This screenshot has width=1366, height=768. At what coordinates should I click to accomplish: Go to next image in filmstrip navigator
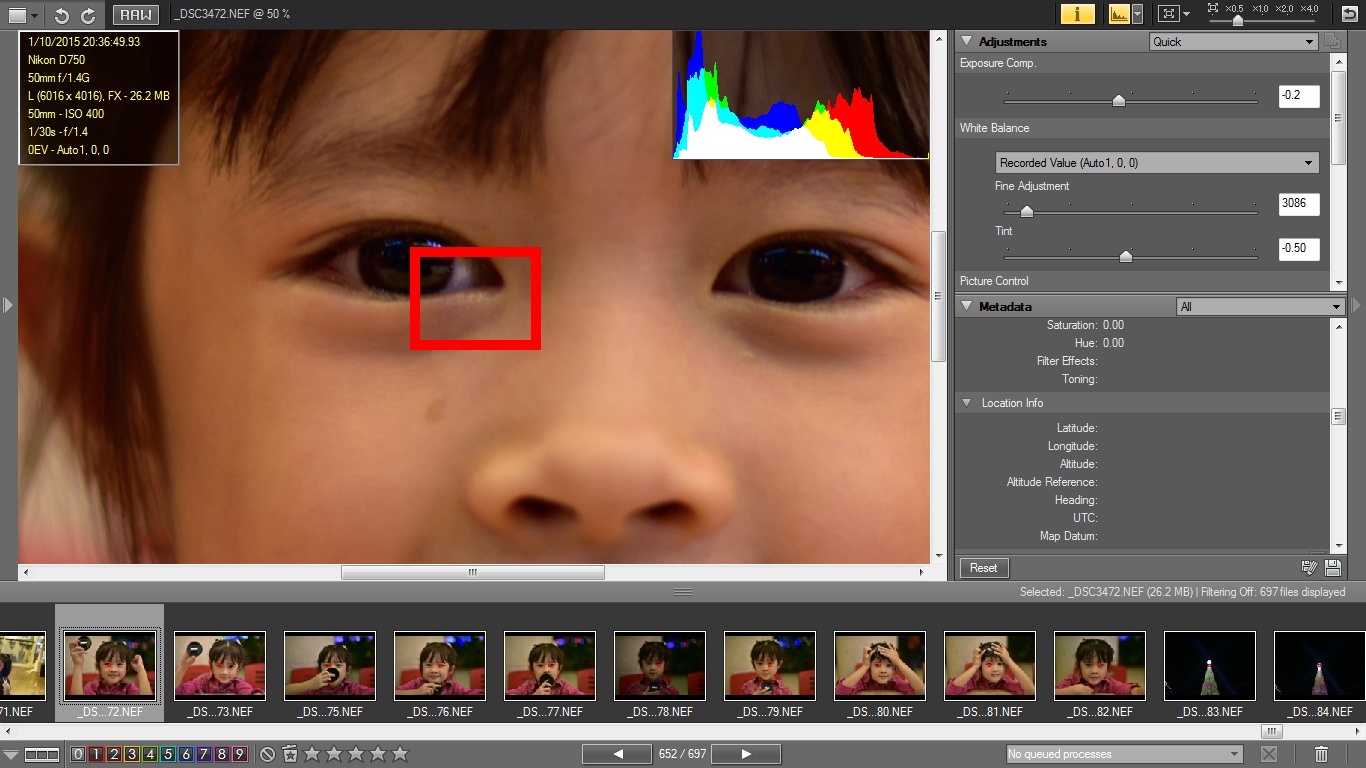(746, 754)
